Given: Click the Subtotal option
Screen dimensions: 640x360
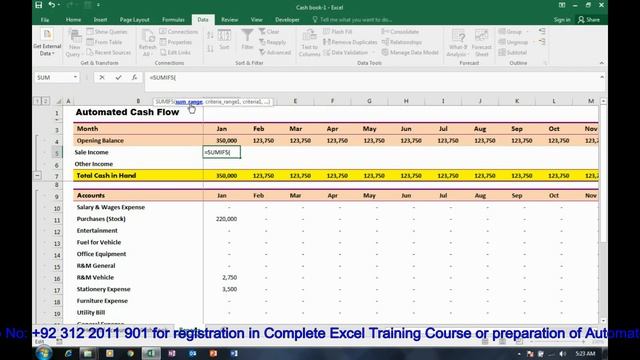Looking at the screenshot, I should pyautogui.click(x=513, y=53).
